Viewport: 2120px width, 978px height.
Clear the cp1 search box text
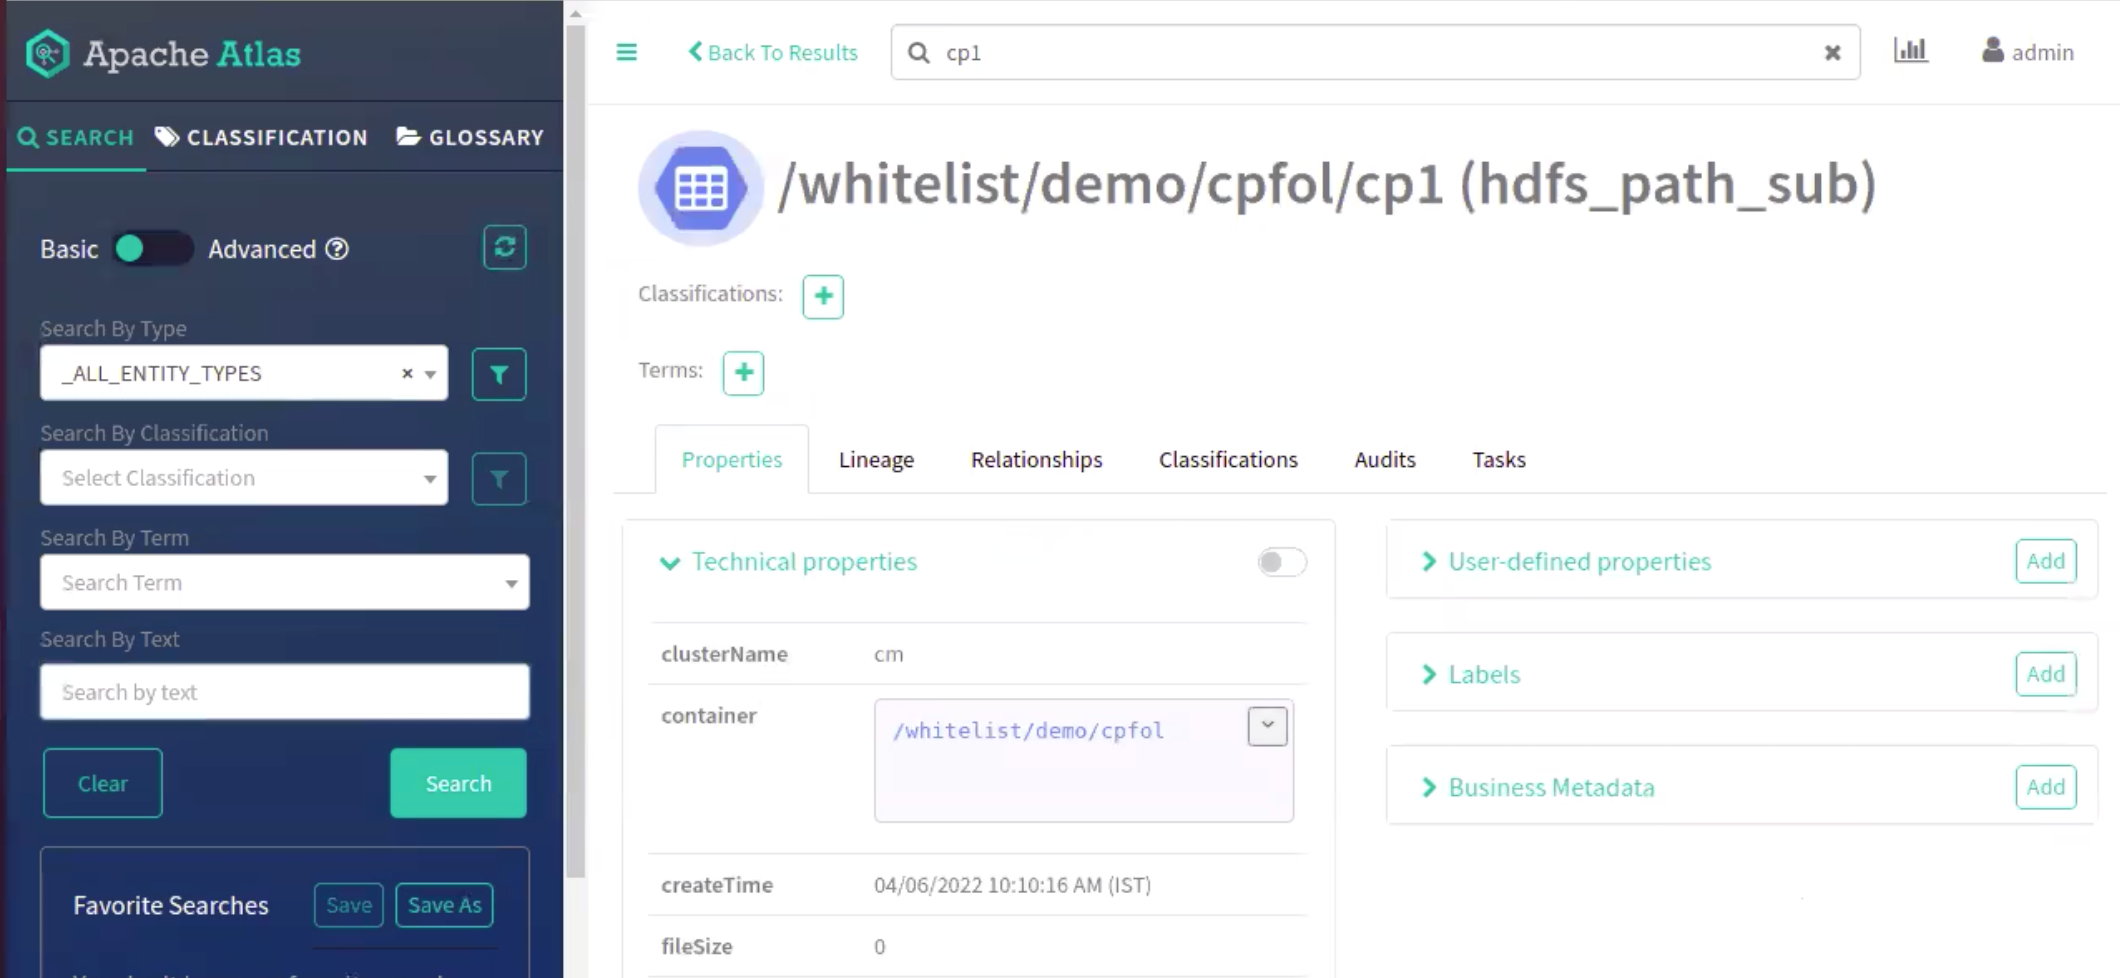pos(1832,53)
